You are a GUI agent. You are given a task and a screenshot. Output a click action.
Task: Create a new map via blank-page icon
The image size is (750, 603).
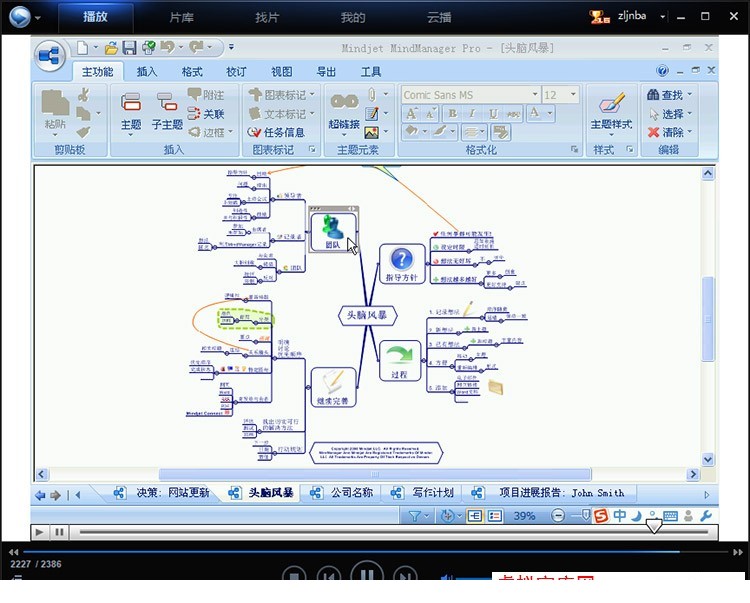(x=83, y=47)
